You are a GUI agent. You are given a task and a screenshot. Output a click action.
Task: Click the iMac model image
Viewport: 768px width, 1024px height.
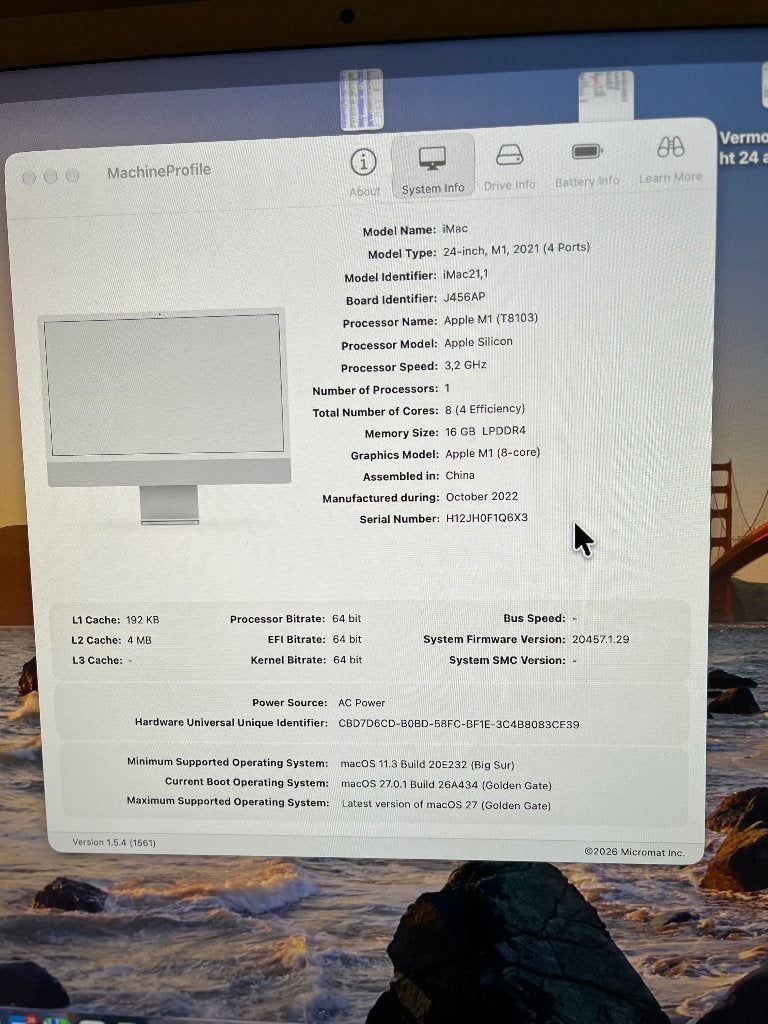point(165,416)
